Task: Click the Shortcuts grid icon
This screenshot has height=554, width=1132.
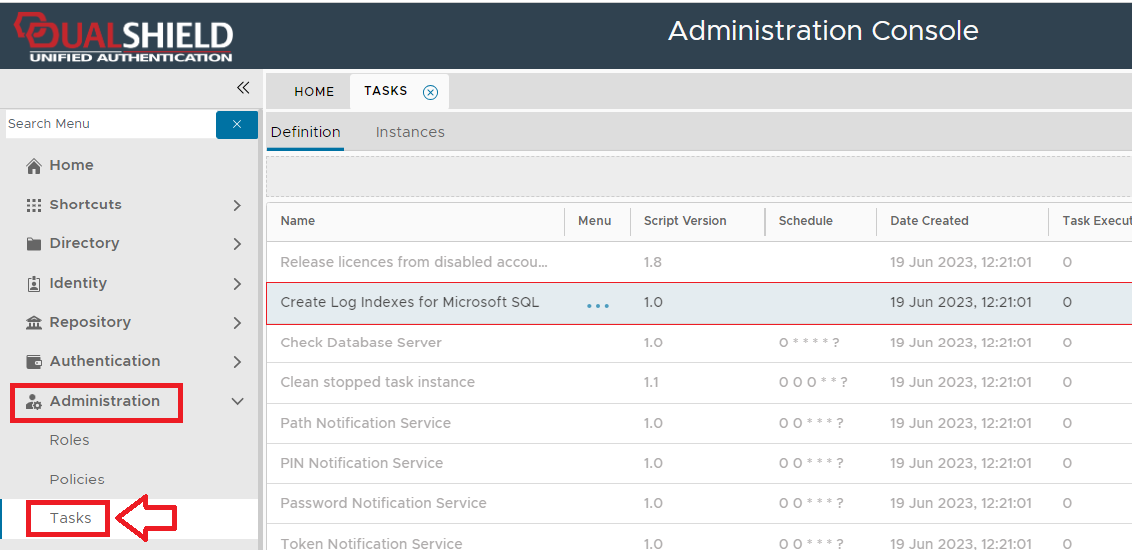Action: tap(34, 205)
